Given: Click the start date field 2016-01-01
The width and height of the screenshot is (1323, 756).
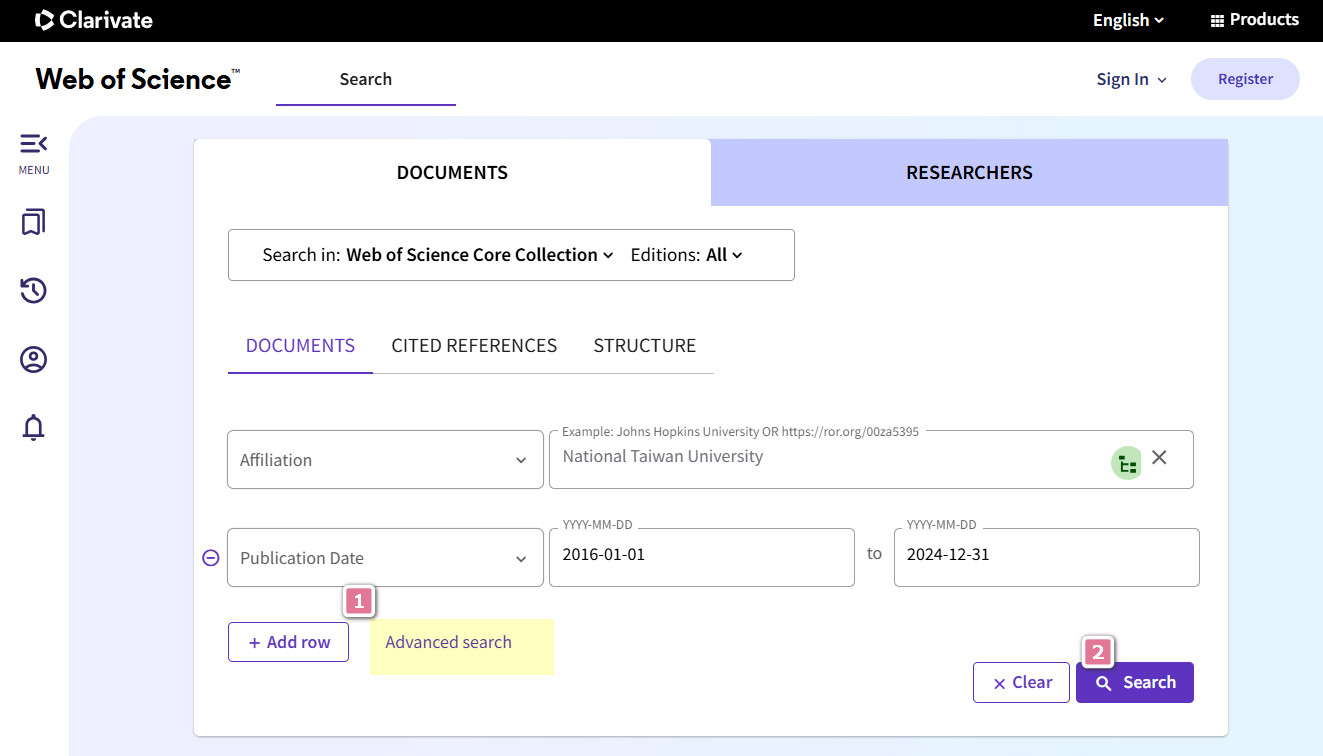Looking at the screenshot, I should (702, 557).
